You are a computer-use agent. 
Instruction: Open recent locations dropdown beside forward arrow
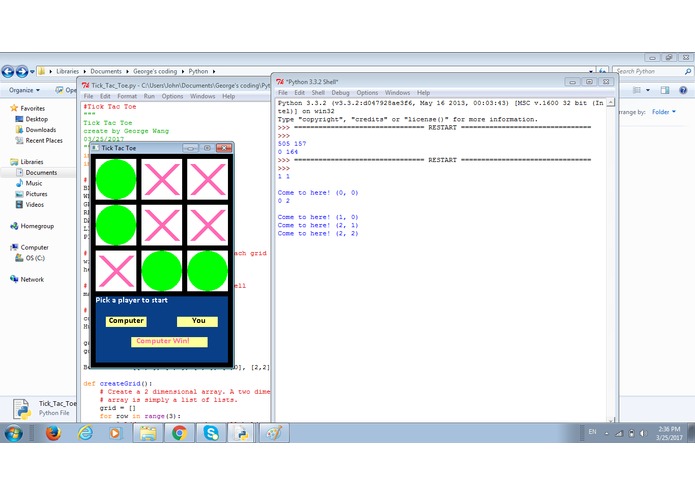[x=32, y=71]
